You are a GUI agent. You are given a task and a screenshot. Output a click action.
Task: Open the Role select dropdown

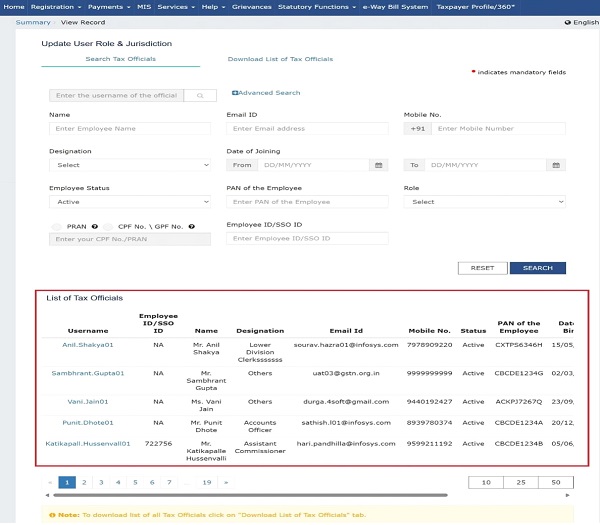tap(484, 202)
